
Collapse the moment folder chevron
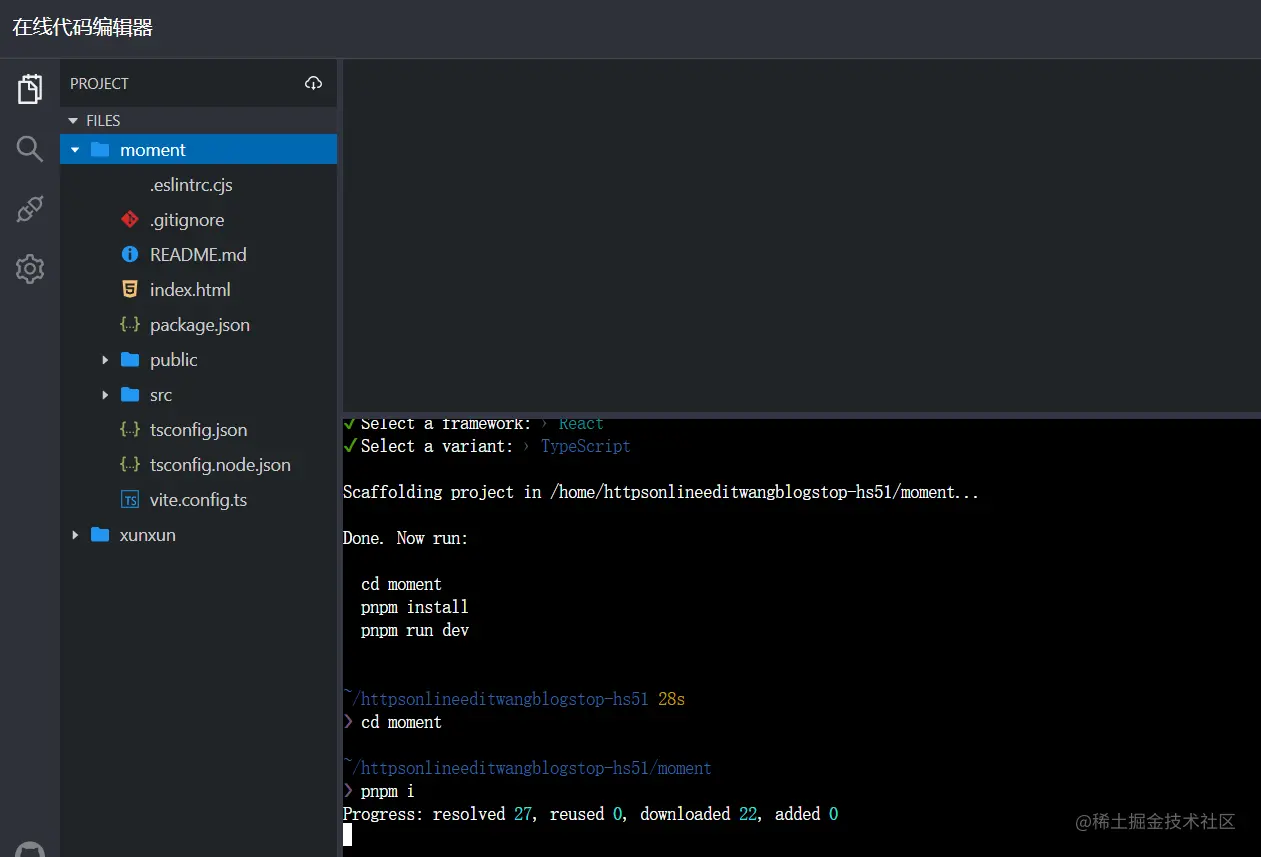(75, 150)
